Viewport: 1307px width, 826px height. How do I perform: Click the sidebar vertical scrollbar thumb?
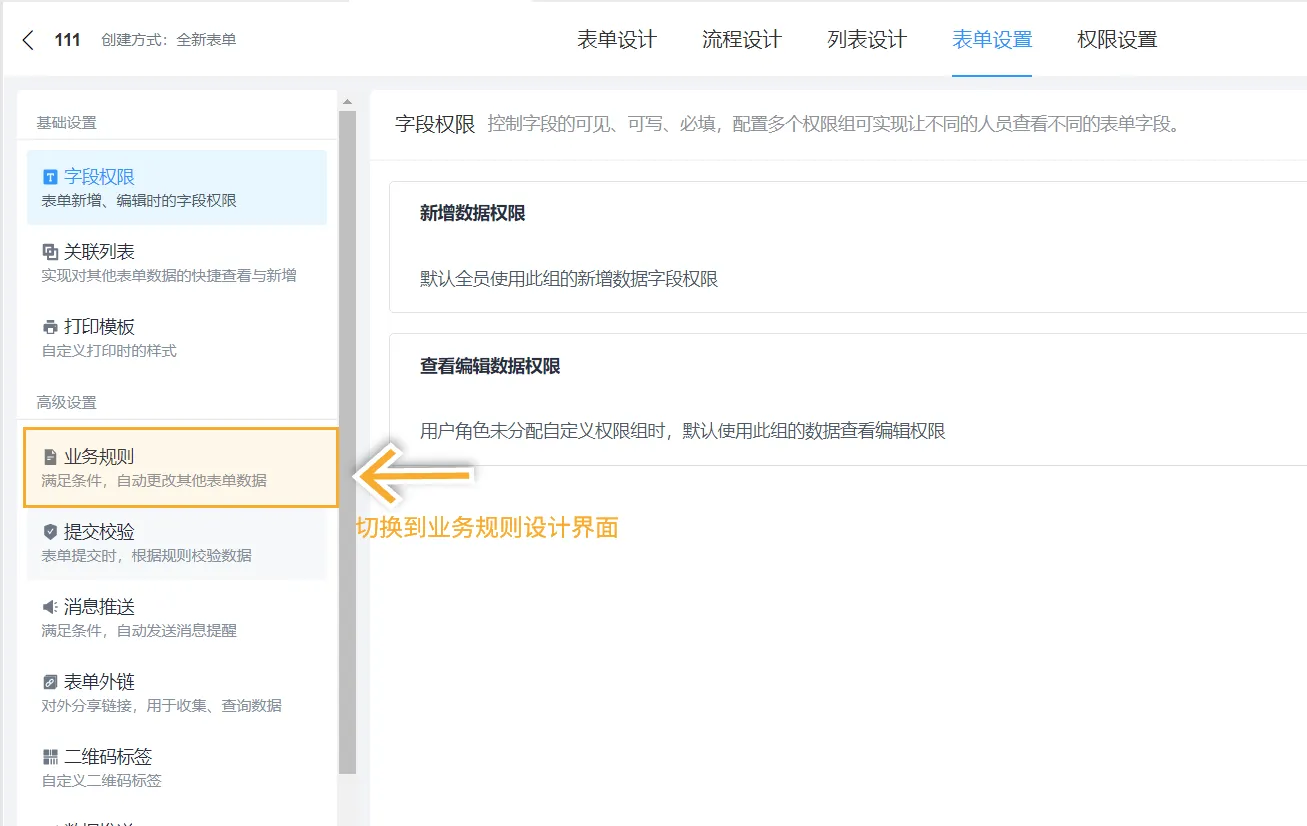pyautogui.click(x=347, y=440)
